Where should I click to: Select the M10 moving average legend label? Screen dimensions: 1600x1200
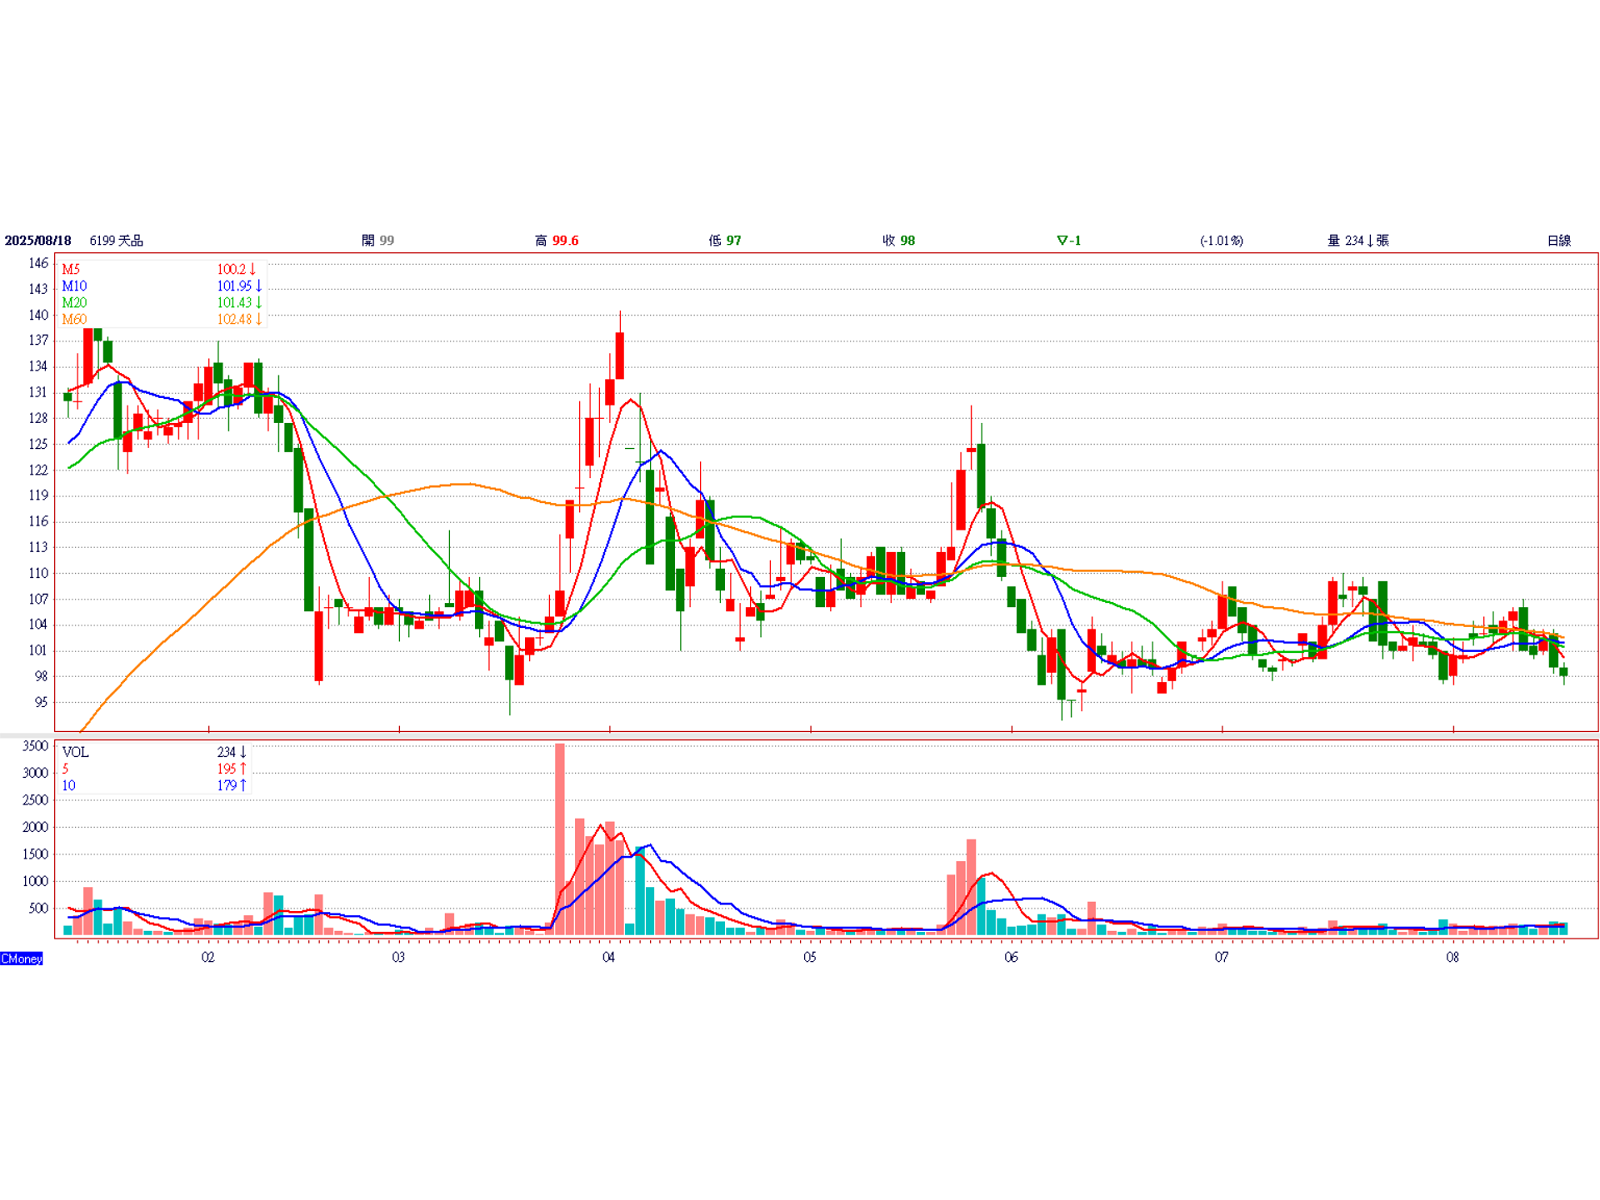74,286
